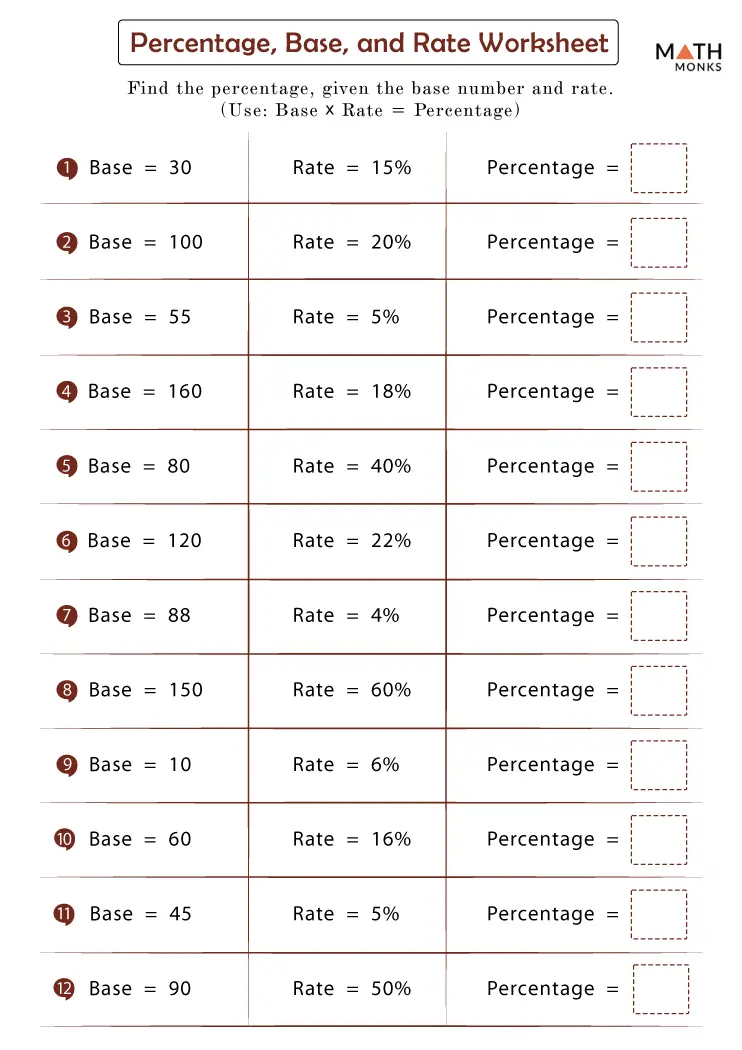Click the Base × Rate formula hint
Screen dimensions: 742x1050
pyautogui.click(x=370, y=111)
